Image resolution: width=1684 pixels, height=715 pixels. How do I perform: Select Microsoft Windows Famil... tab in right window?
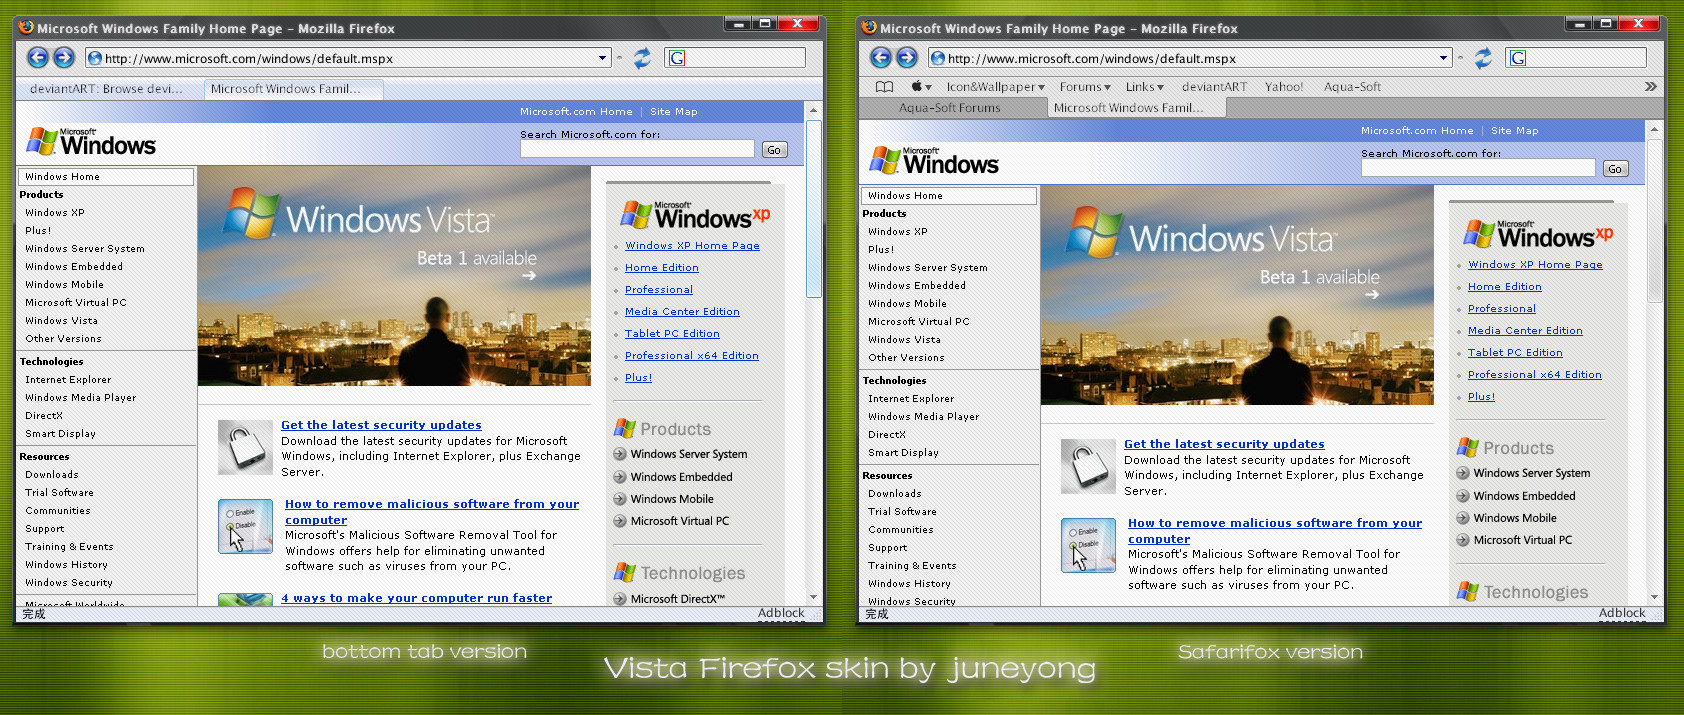[x=1136, y=108]
